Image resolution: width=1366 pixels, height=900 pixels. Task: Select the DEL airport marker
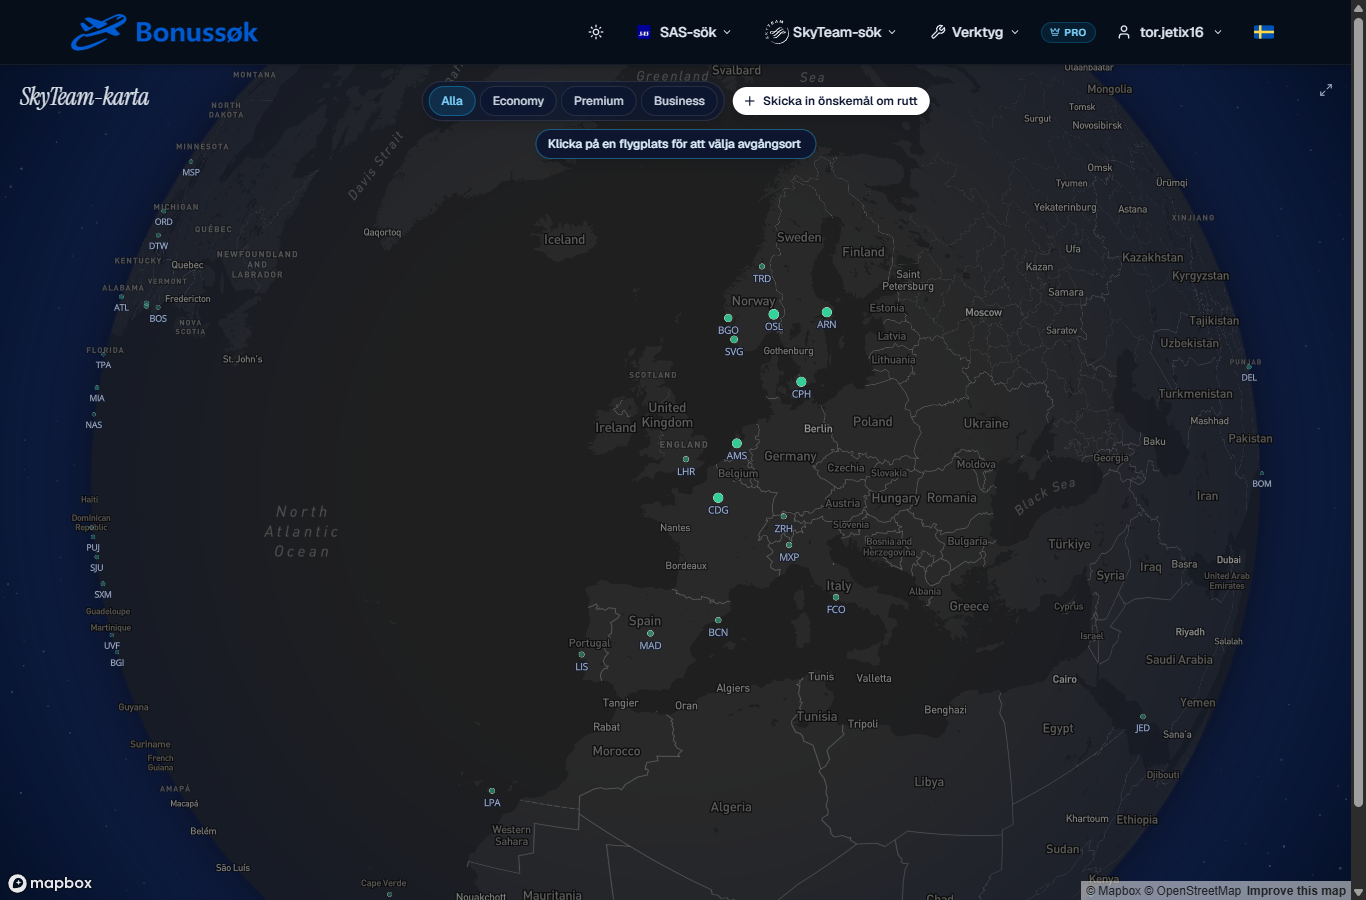(x=1249, y=367)
